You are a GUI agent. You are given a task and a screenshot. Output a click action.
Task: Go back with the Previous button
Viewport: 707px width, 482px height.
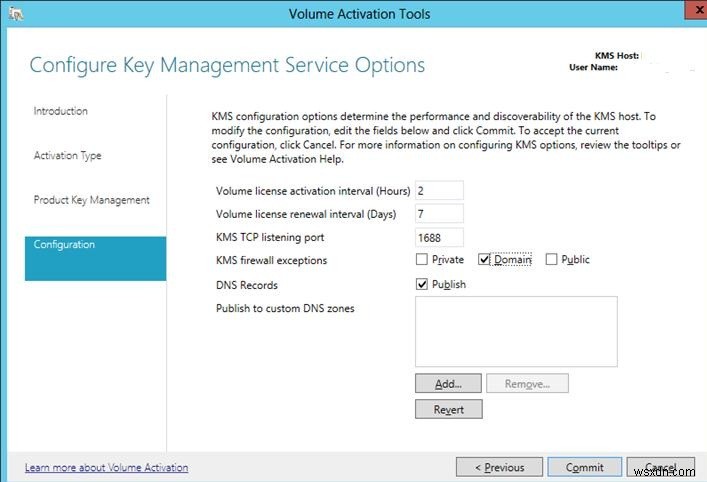tap(499, 467)
